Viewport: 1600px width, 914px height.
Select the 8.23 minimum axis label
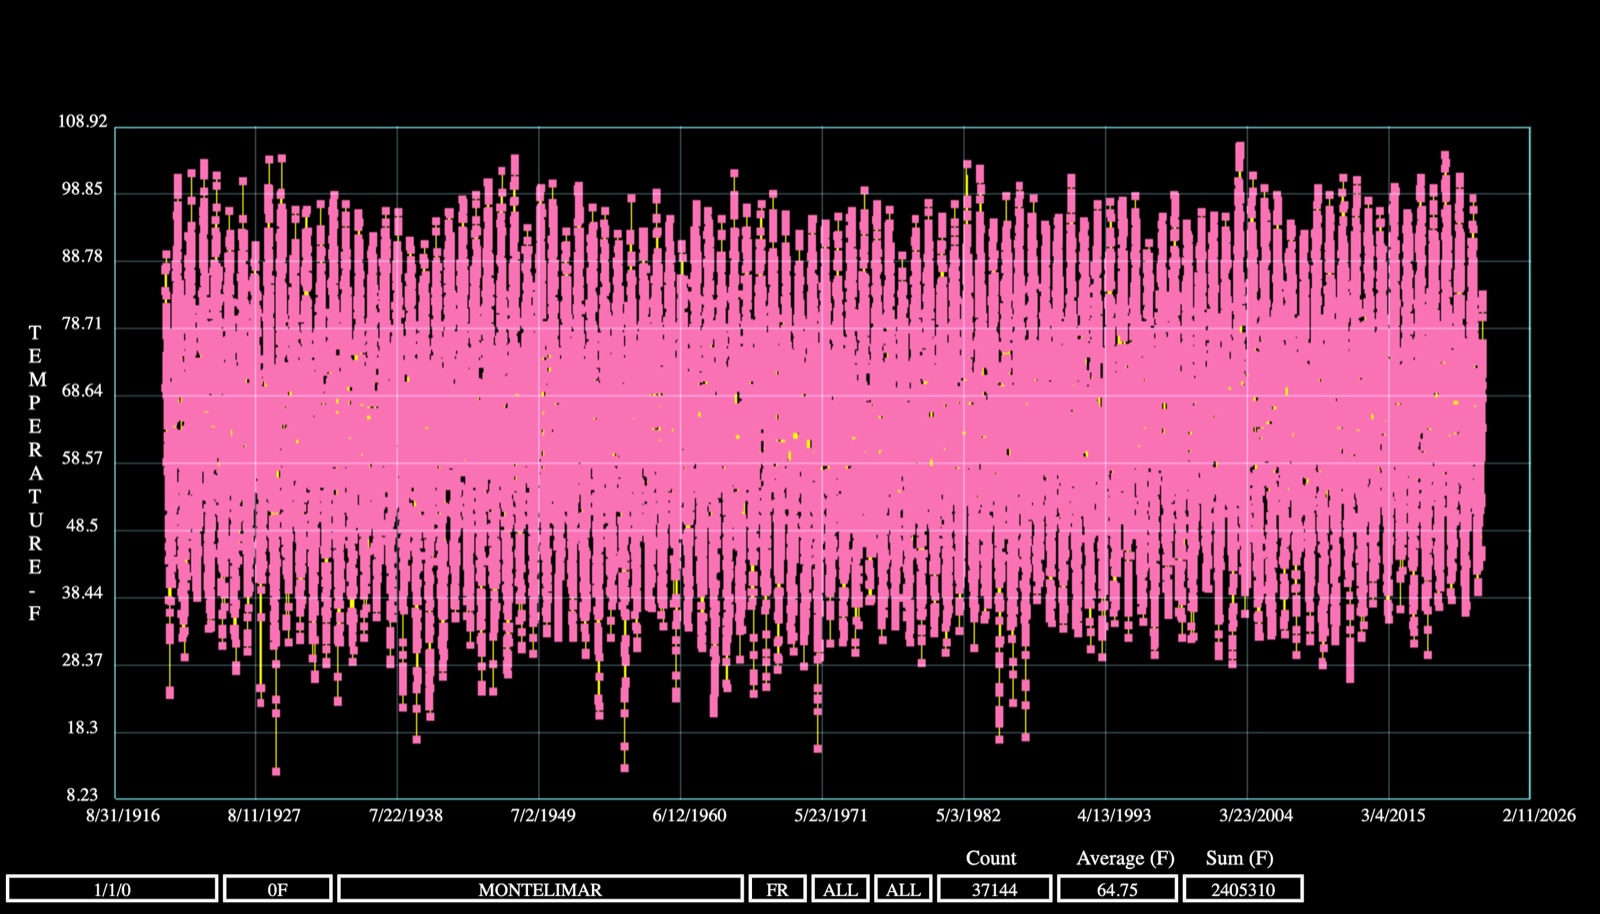tap(82, 795)
